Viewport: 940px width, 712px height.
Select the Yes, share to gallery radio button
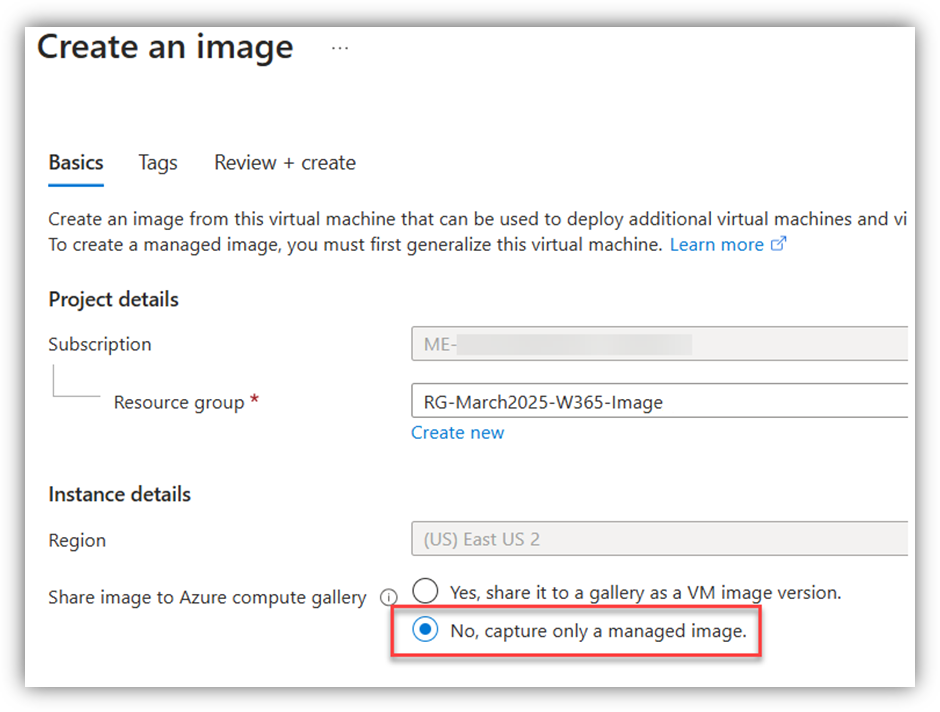pyautogui.click(x=425, y=591)
